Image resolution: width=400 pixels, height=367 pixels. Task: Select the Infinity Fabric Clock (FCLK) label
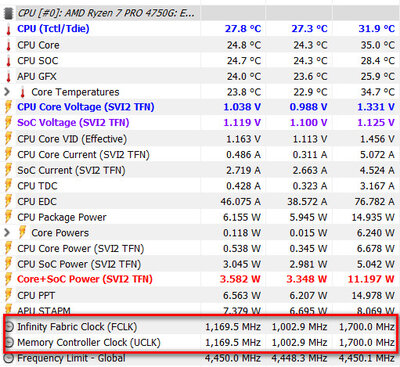click(77, 327)
